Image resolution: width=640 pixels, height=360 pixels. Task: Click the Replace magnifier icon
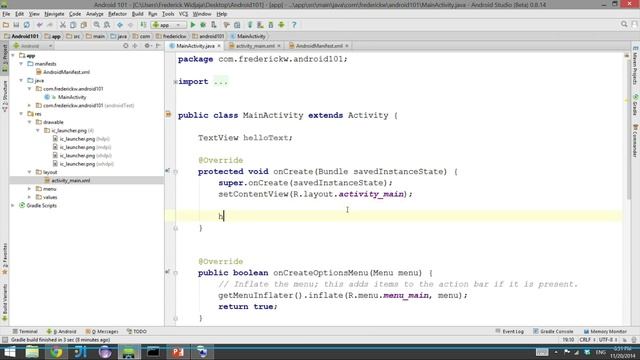(107, 25)
